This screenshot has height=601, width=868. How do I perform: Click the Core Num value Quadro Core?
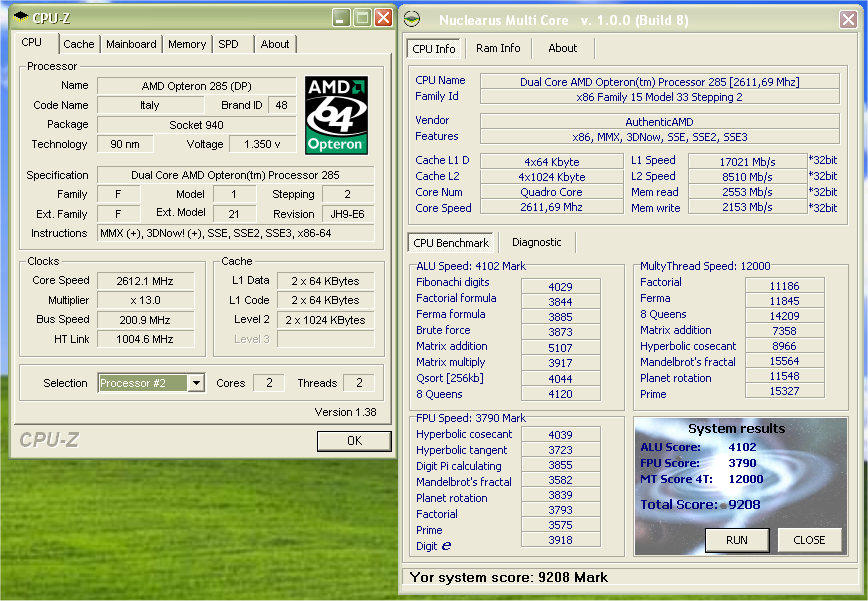click(x=551, y=192)
